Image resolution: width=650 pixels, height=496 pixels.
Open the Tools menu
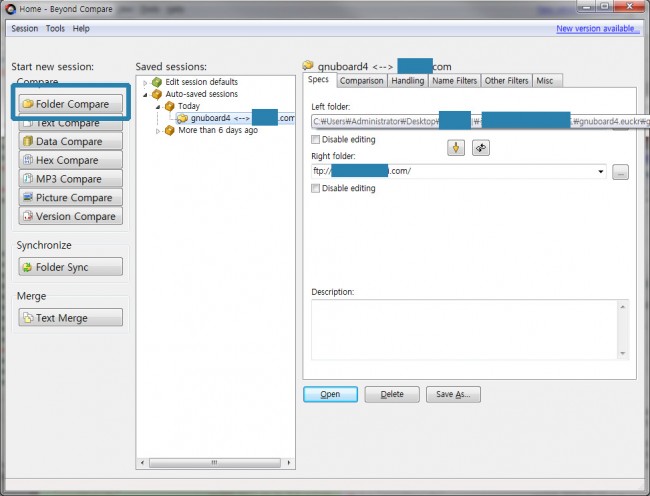click(55, 29)
